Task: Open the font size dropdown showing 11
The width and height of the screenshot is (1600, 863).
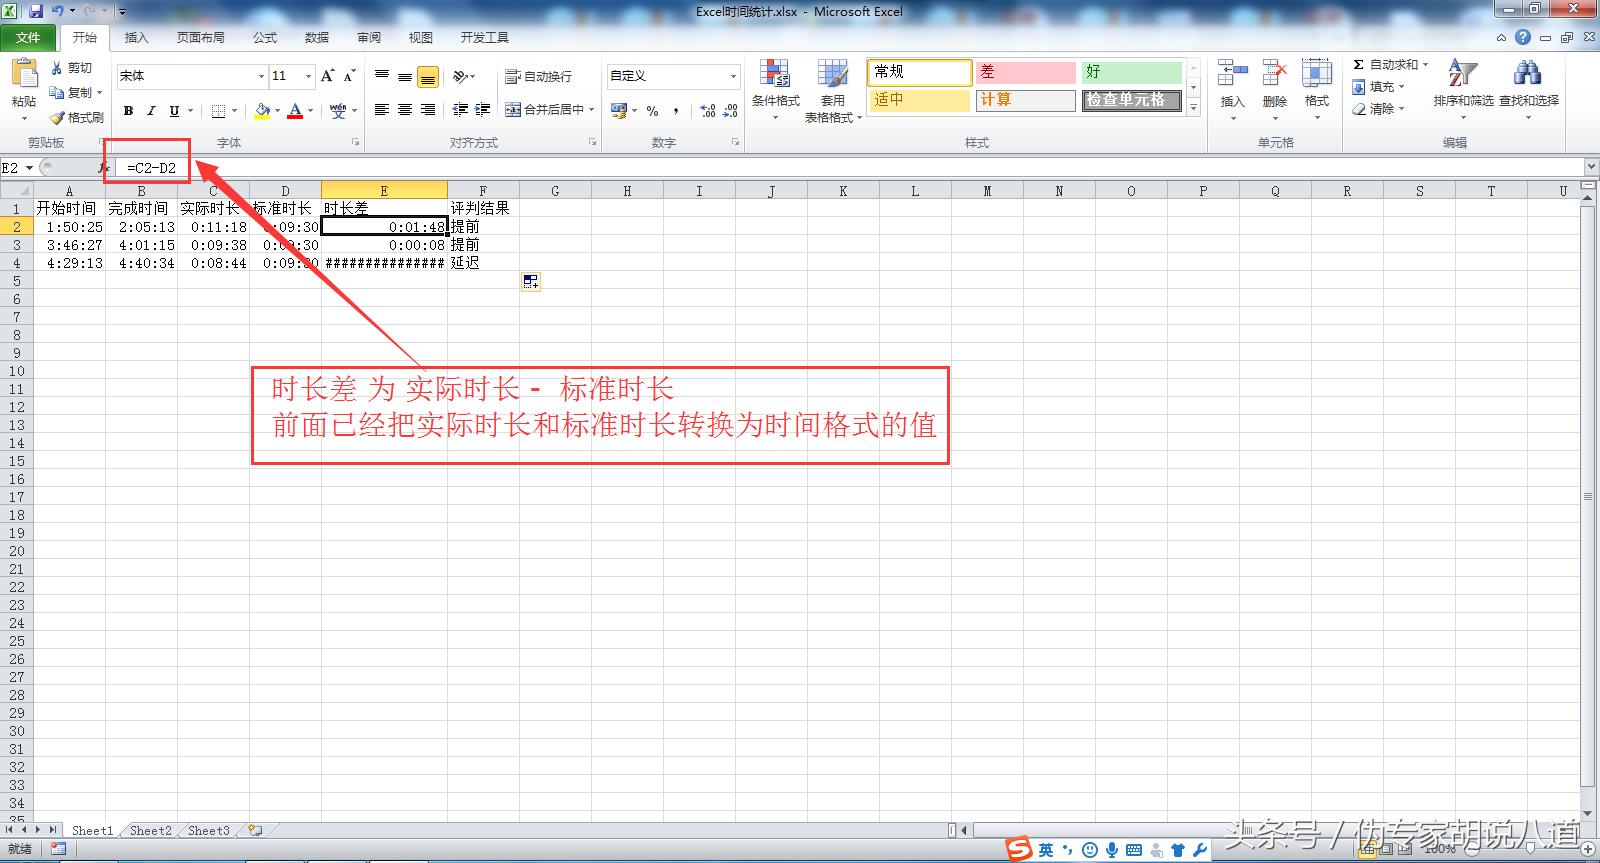Action: pos(308,76)
